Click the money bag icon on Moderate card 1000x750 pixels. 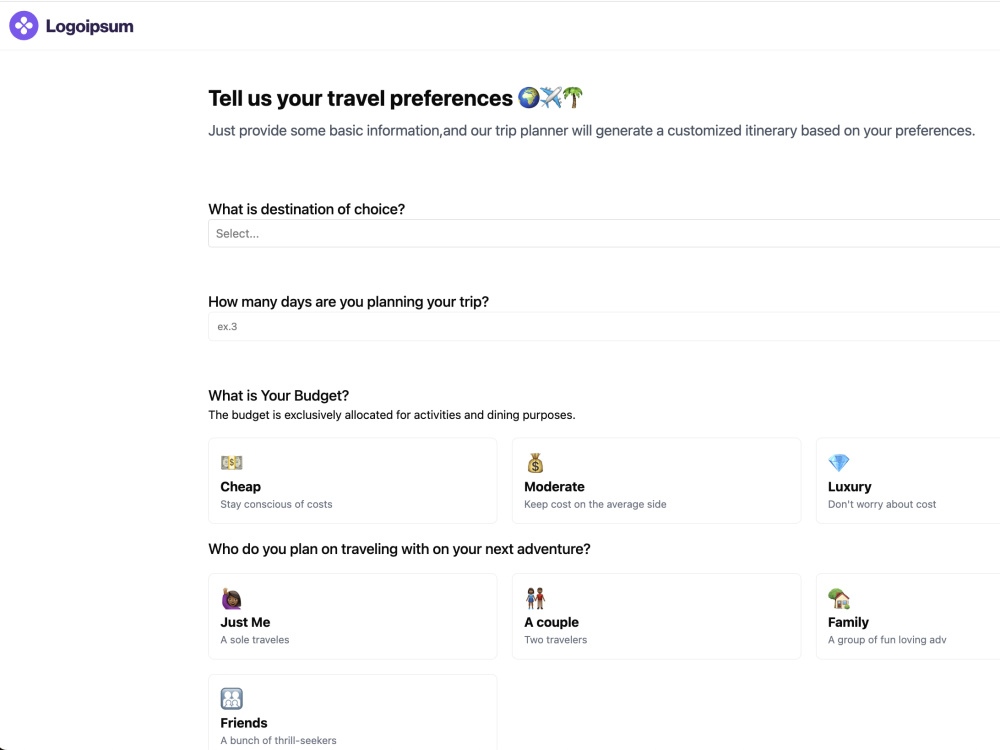tap(535, 462)
